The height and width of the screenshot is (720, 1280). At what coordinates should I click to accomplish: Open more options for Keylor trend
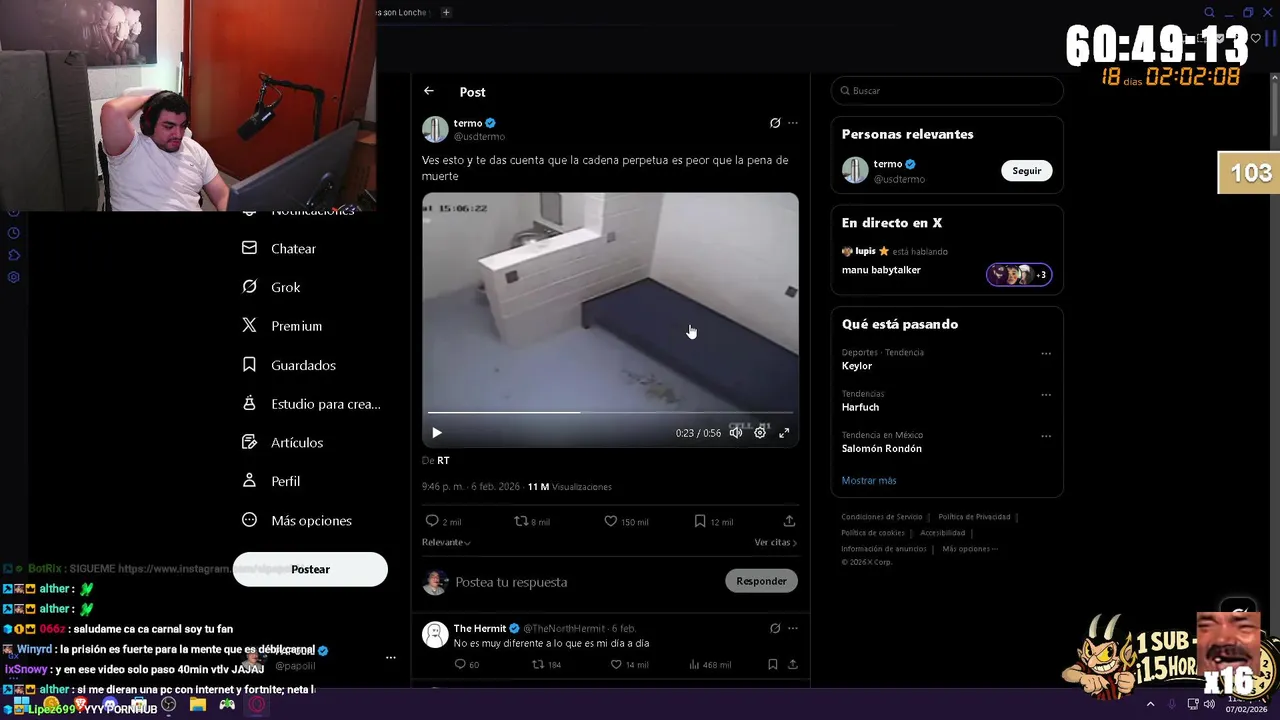click(1046, 353)
